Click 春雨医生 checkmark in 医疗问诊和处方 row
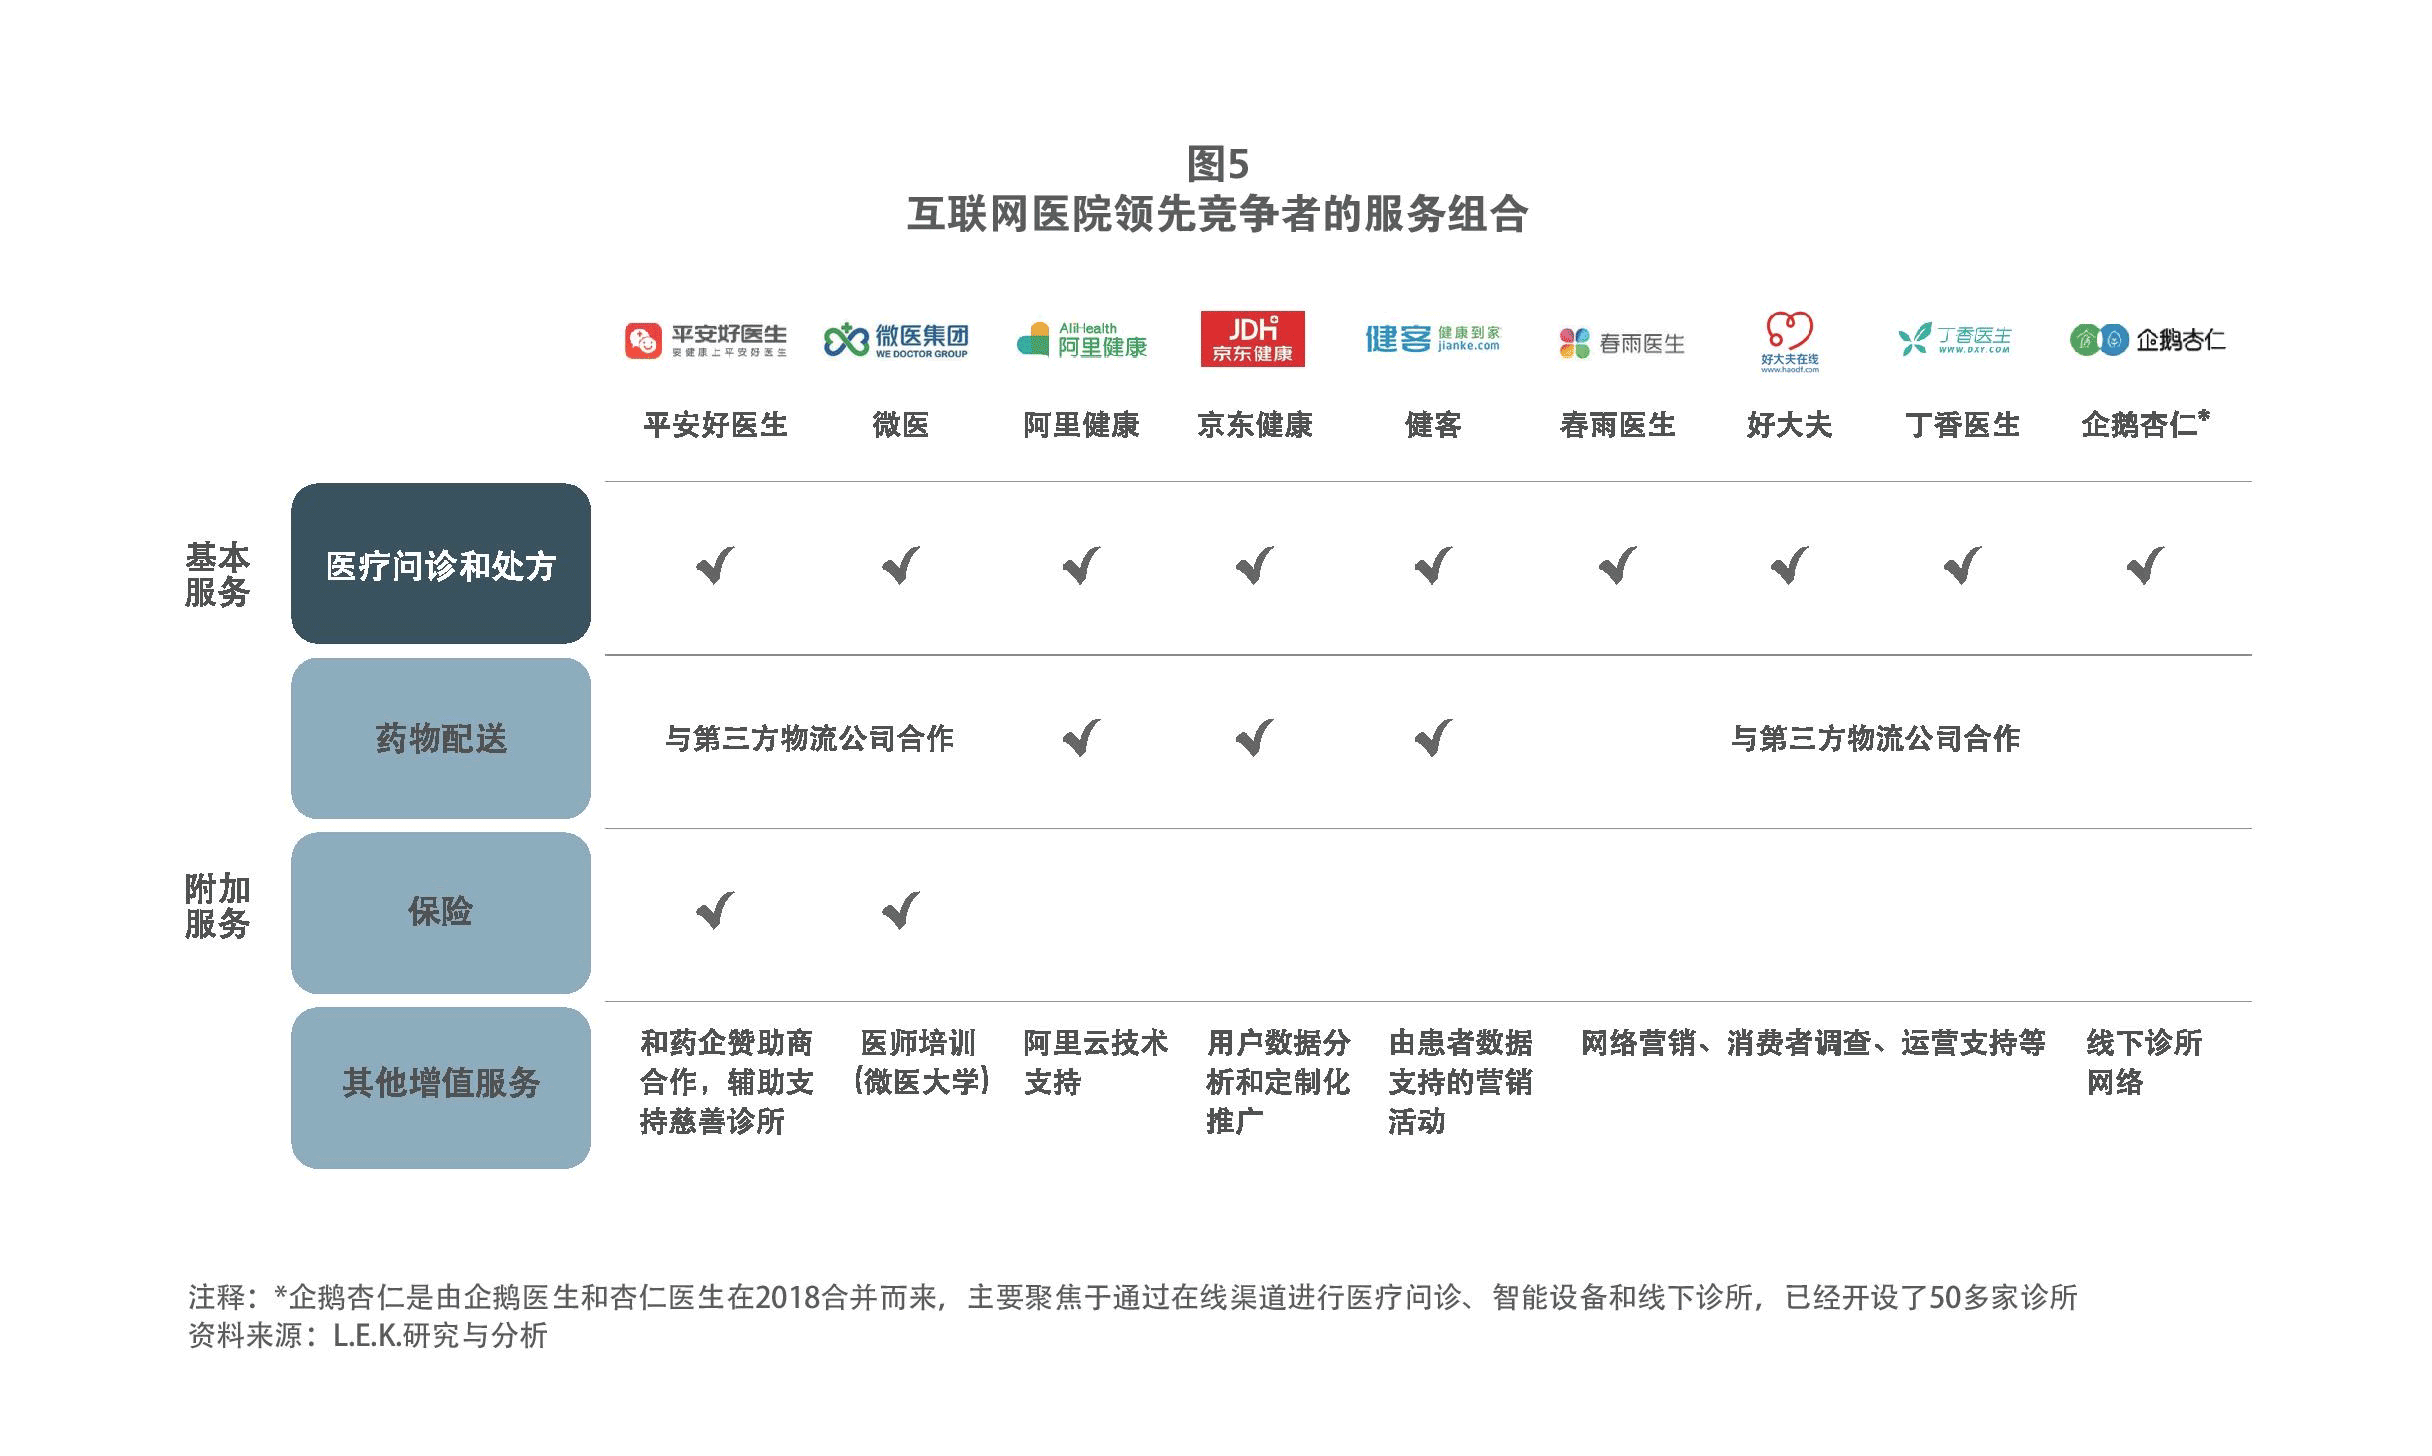The width and height of the screenshot is (2432, 1456). [1617, 566]
